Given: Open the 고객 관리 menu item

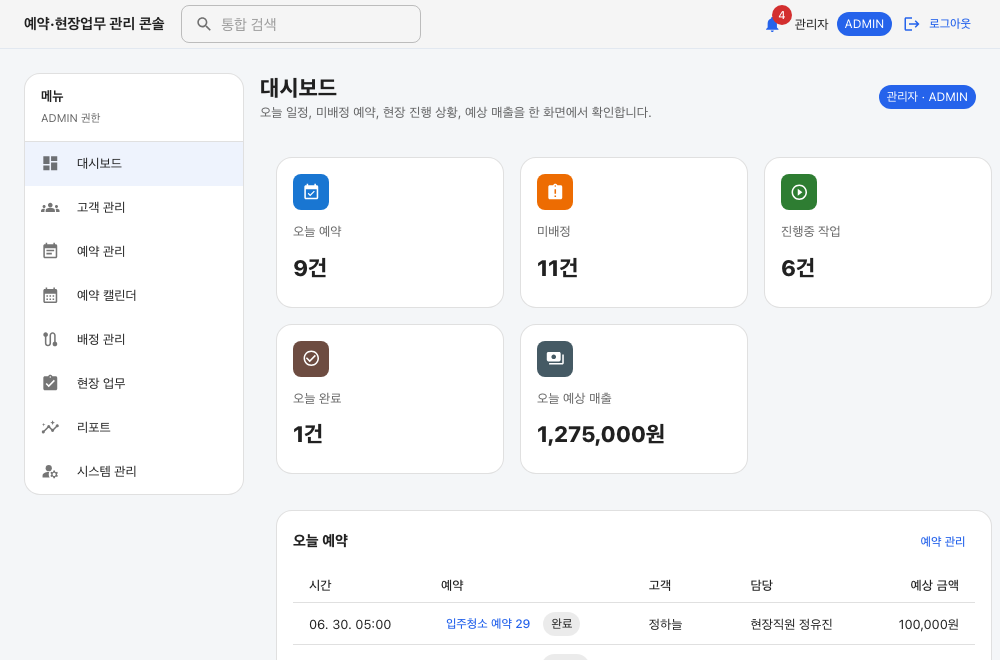Looking at the screenshot, I should point(134,207).
